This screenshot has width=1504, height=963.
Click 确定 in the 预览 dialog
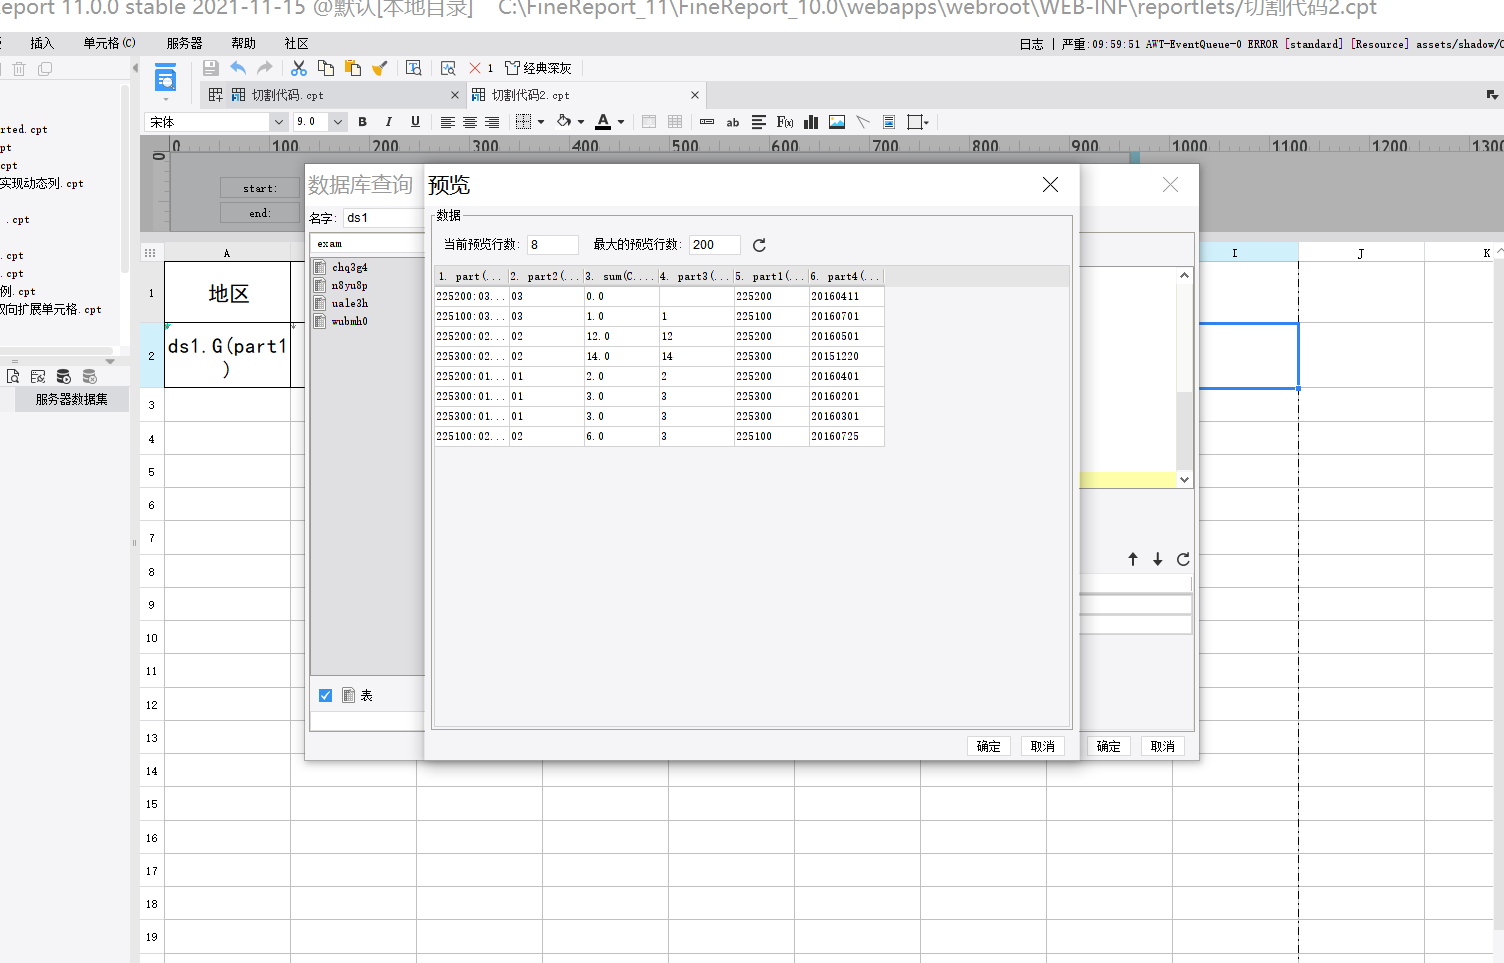(988, 746)
